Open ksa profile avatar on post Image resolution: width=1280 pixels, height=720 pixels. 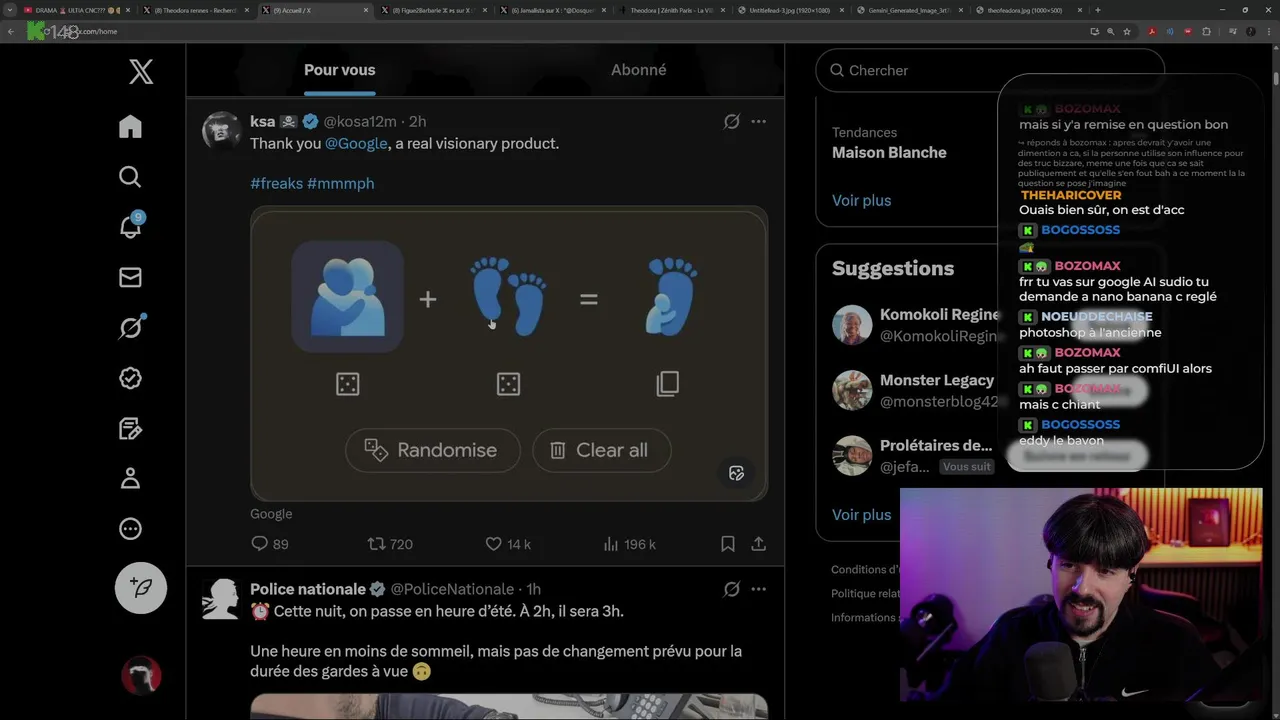click(x=221, y=131)
